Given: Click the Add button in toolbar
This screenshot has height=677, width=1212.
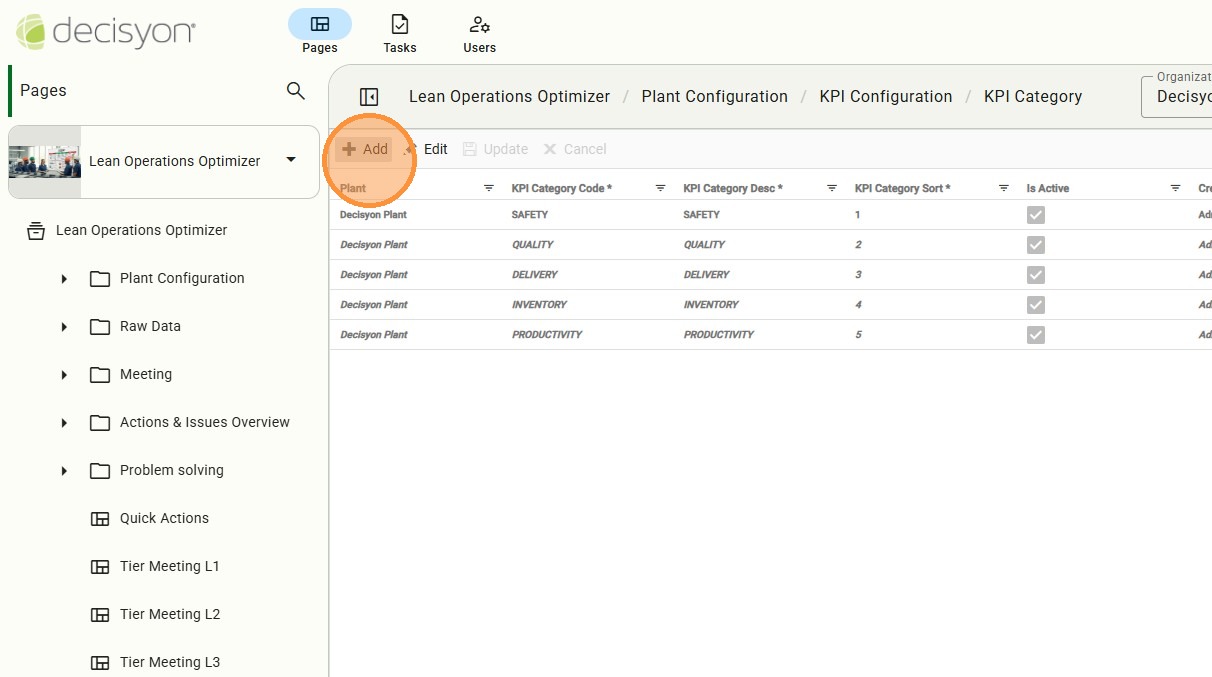Looking at the screenshot, I should 365,149.
